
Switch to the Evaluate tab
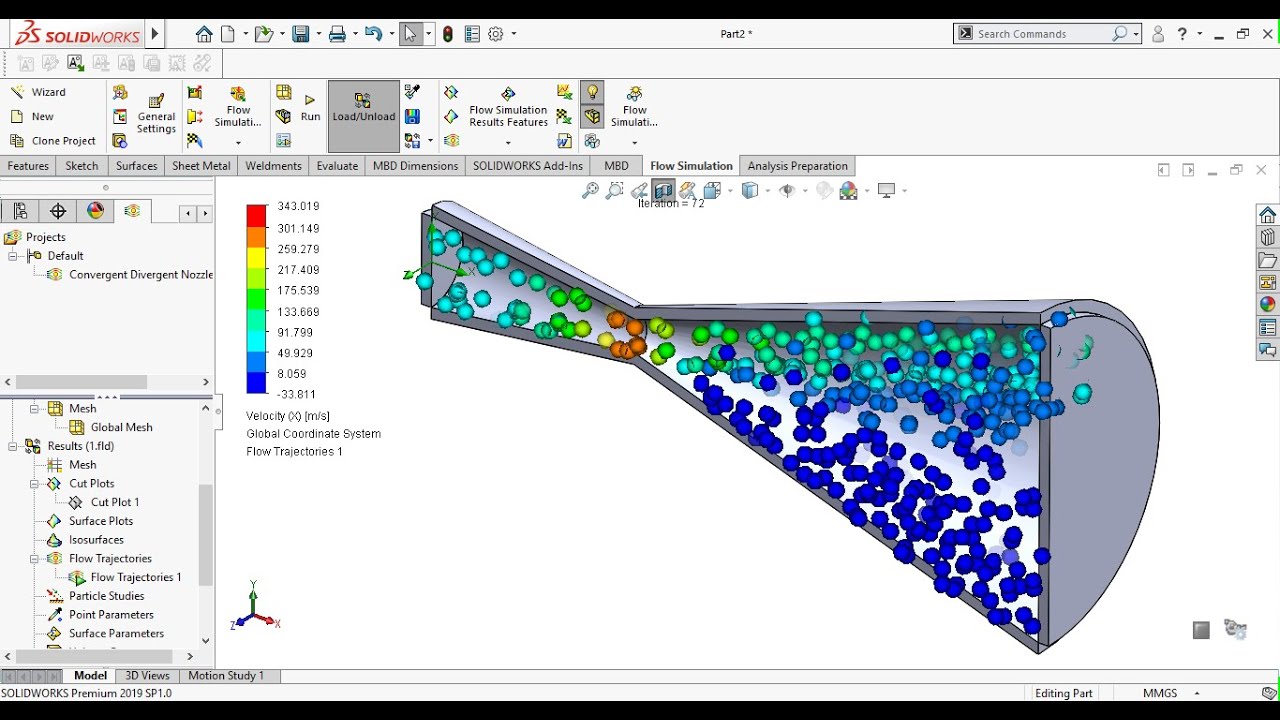click(x=337, y=166)
